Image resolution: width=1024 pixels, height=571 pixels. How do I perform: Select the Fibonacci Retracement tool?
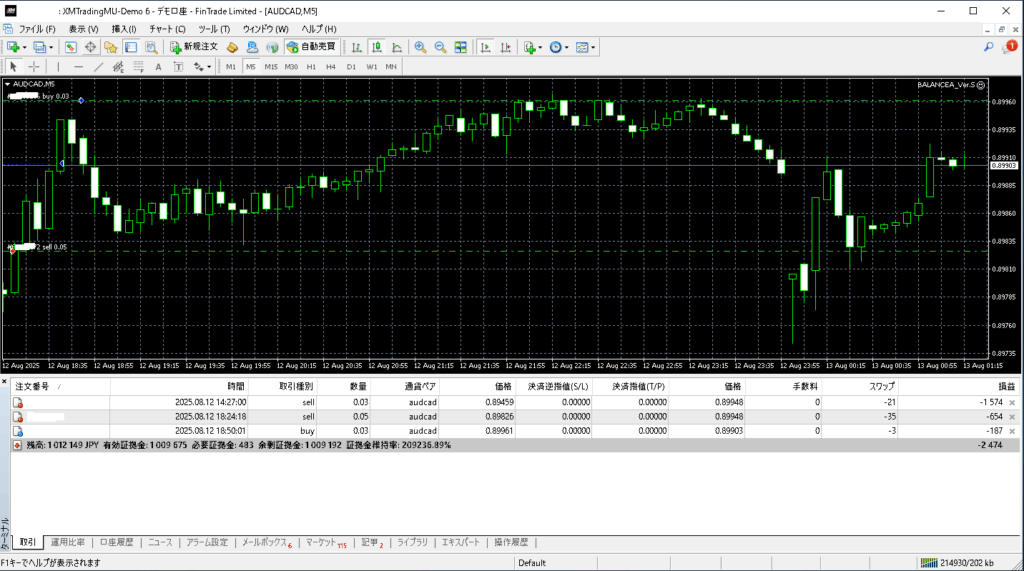click(x=138, y=67)
